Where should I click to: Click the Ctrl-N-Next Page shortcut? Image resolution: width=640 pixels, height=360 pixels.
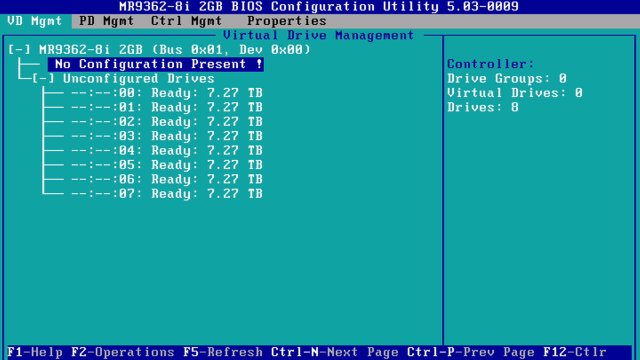coord(335,352)
